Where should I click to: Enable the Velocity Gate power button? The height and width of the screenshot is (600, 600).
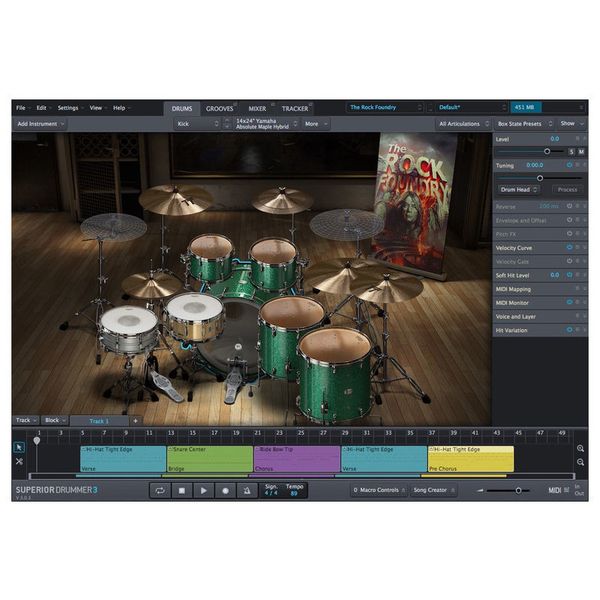(569, 261)
